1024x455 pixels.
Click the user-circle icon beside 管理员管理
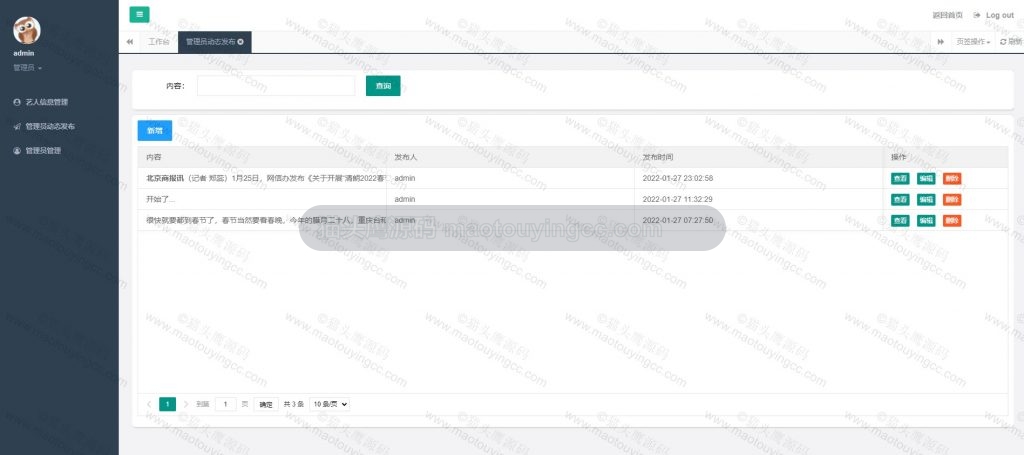[17, 150]
